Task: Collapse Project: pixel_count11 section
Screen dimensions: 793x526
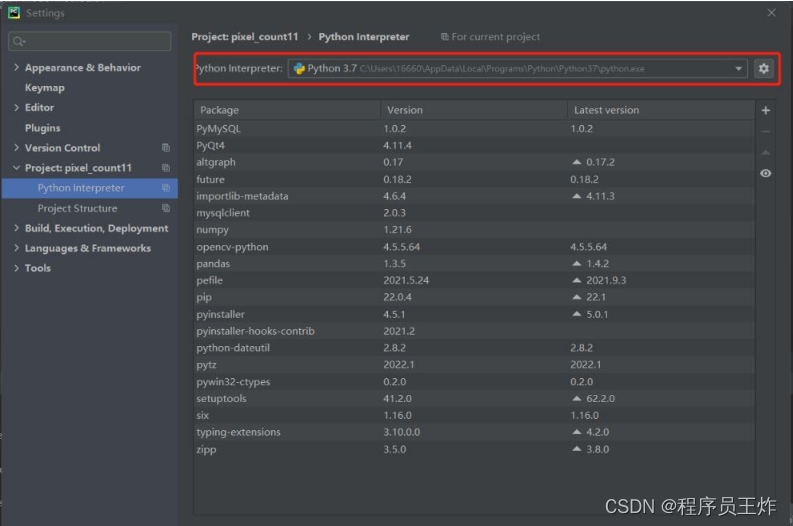Action: click(16, 168)
